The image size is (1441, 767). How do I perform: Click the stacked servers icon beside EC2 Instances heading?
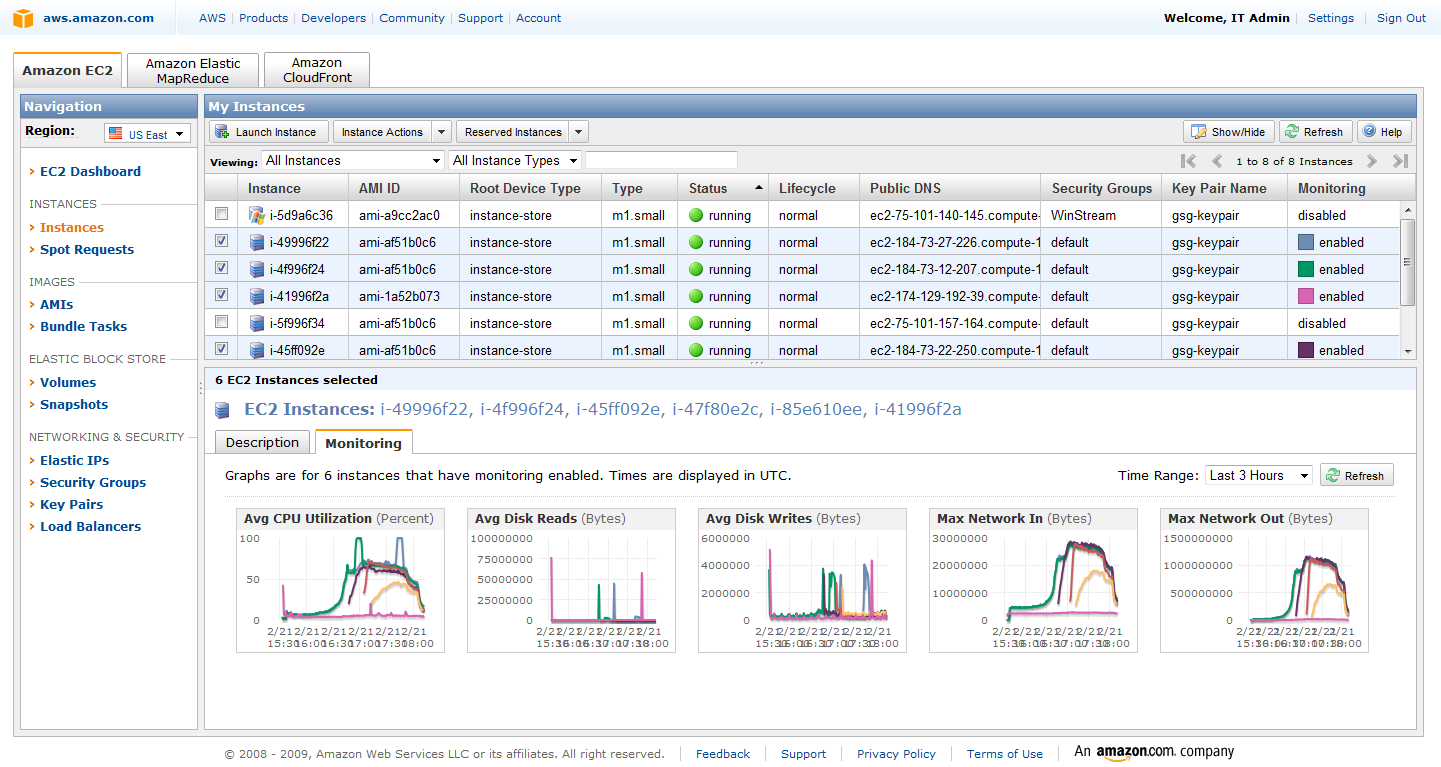pos(223,410)
